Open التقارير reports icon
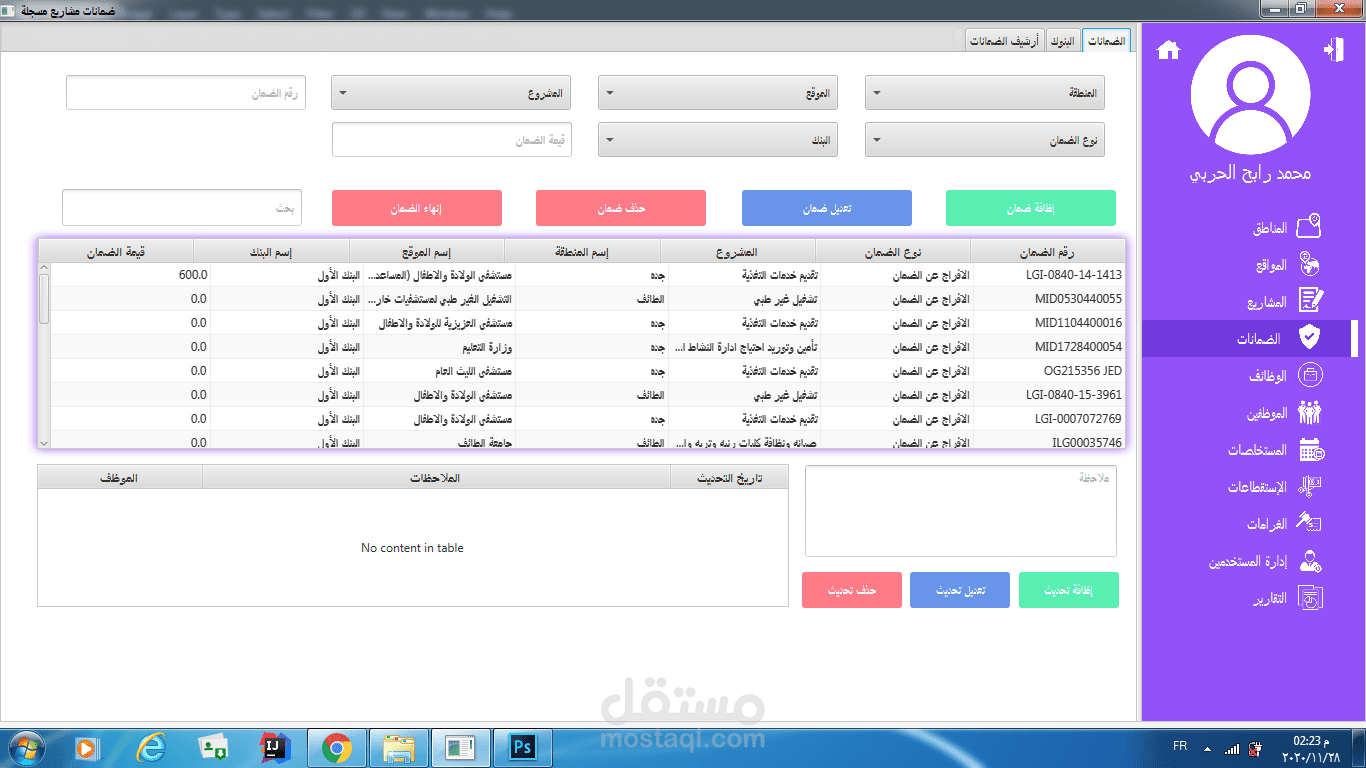Viewport: 1366px width, 768px height. pyautogui.click(x=1310, y=599)
